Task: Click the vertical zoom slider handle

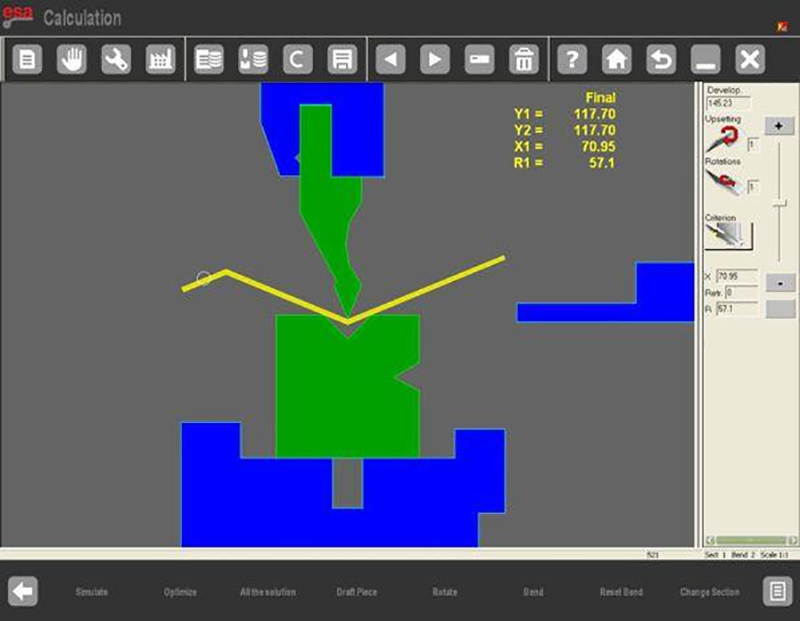Action: [x=779, y=203]
